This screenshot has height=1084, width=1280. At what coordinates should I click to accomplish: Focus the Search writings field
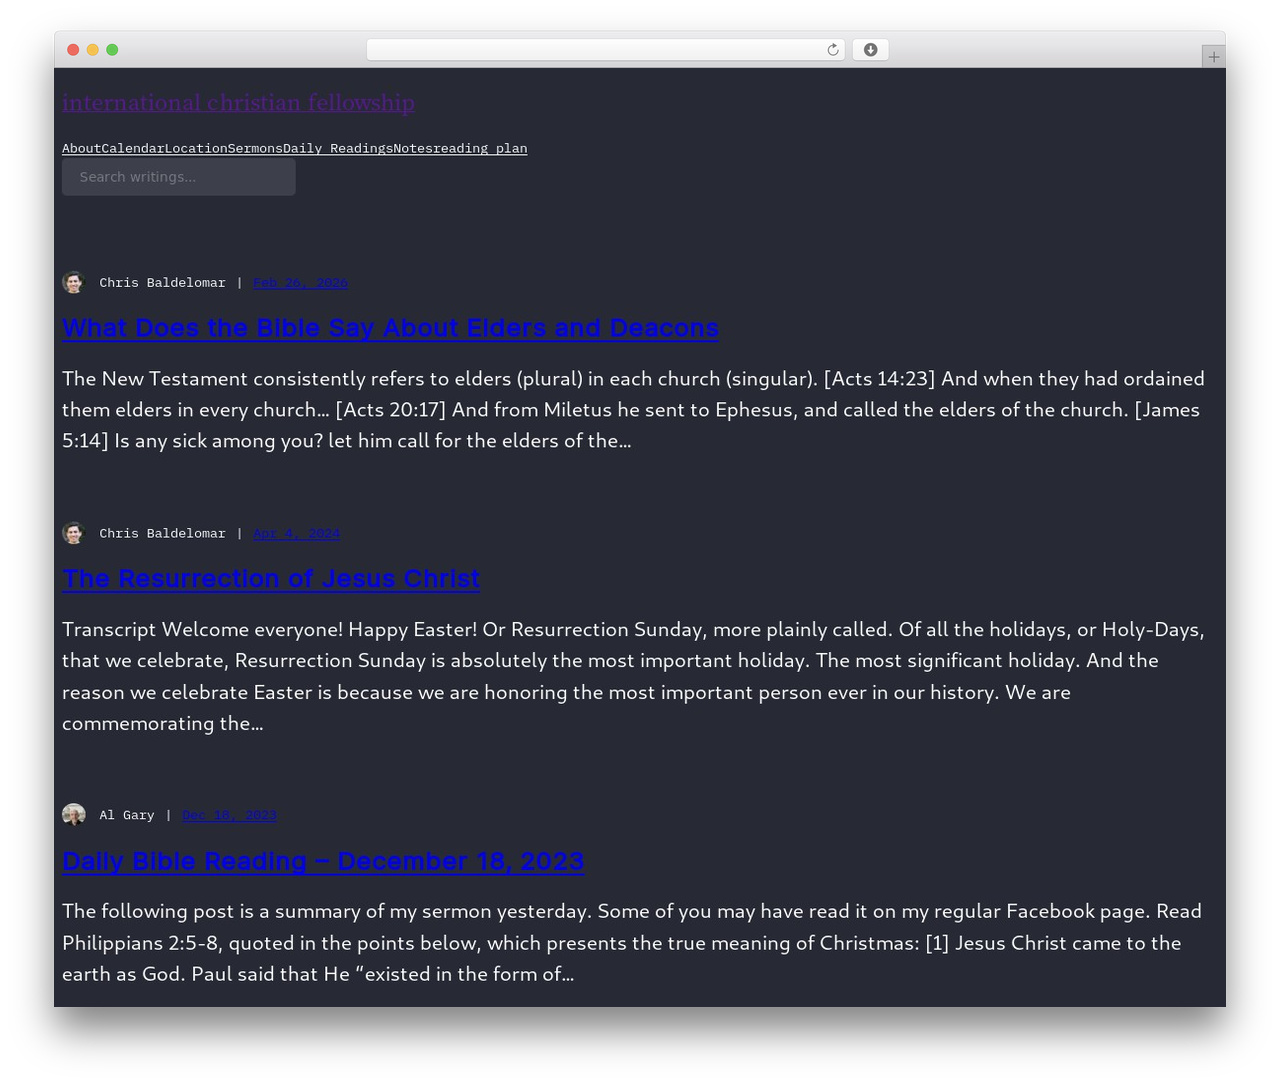click(179, 177)
